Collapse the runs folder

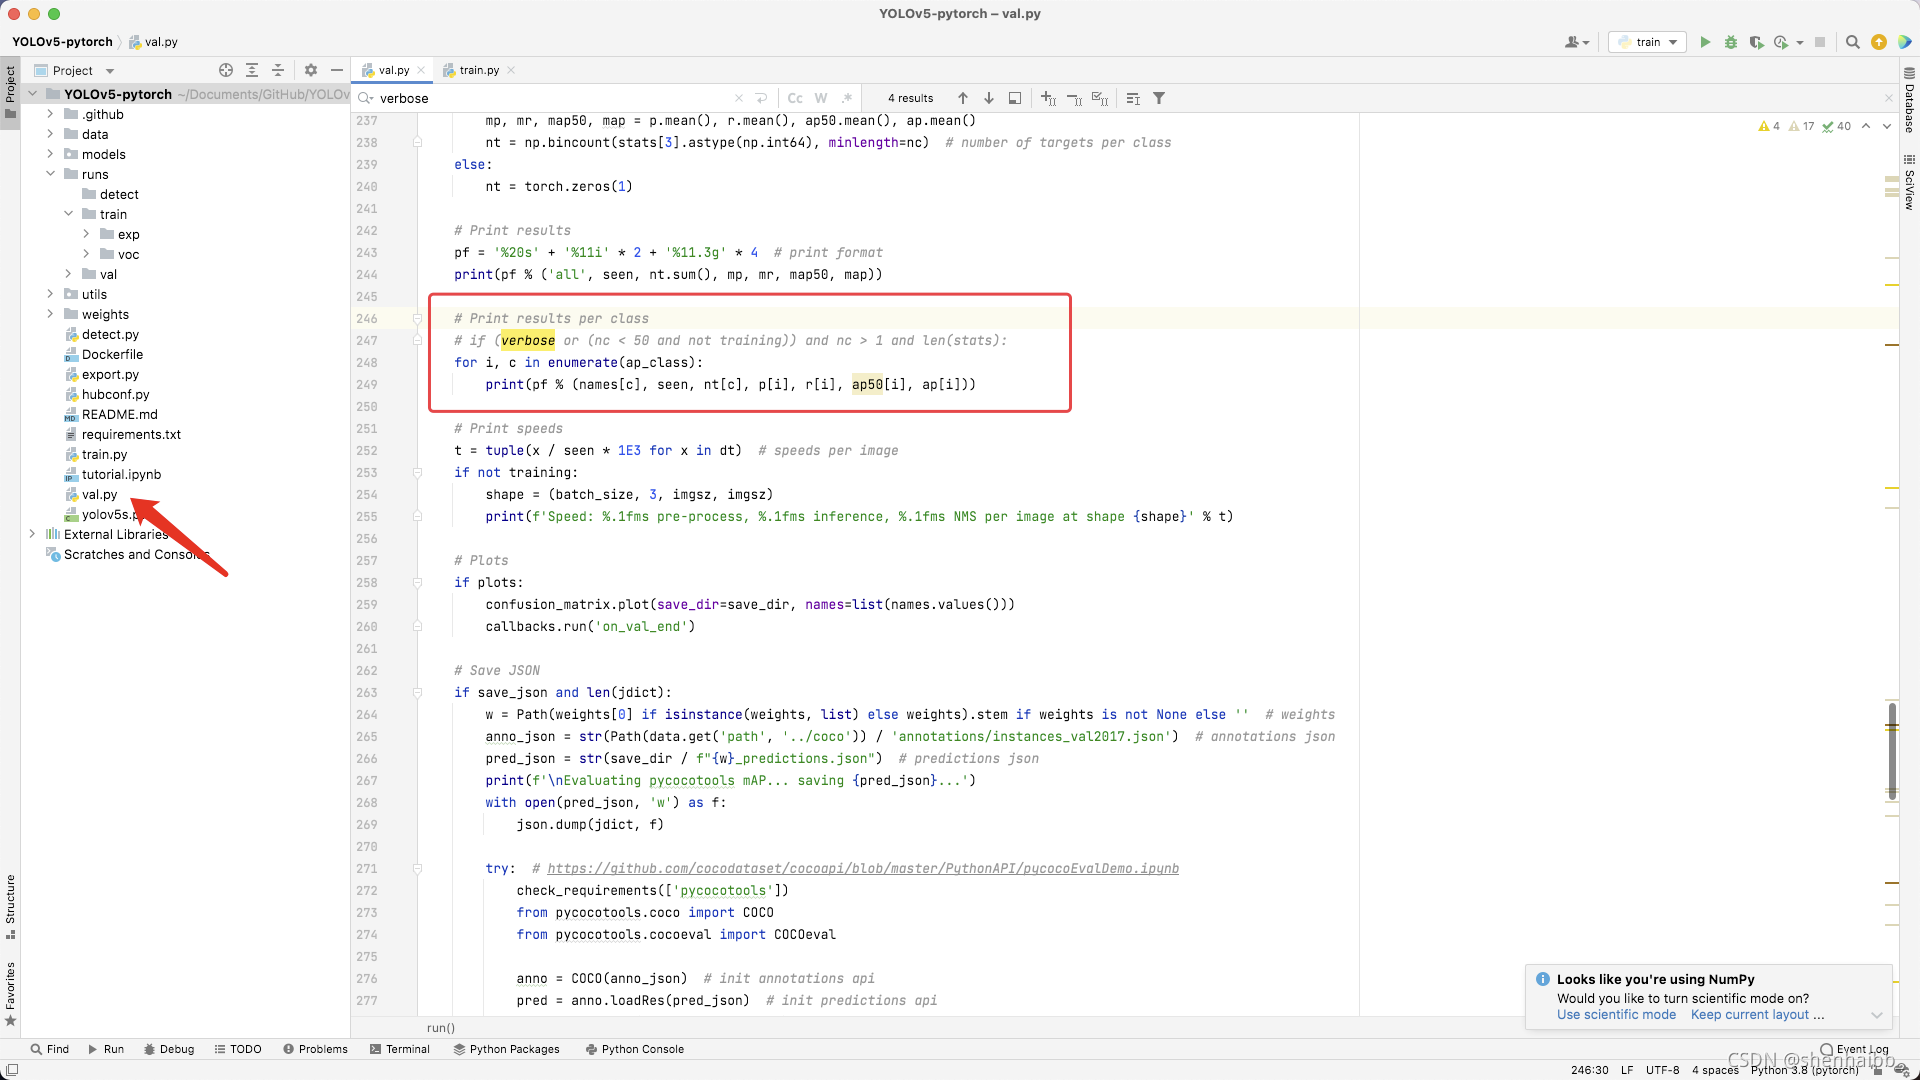50,174
